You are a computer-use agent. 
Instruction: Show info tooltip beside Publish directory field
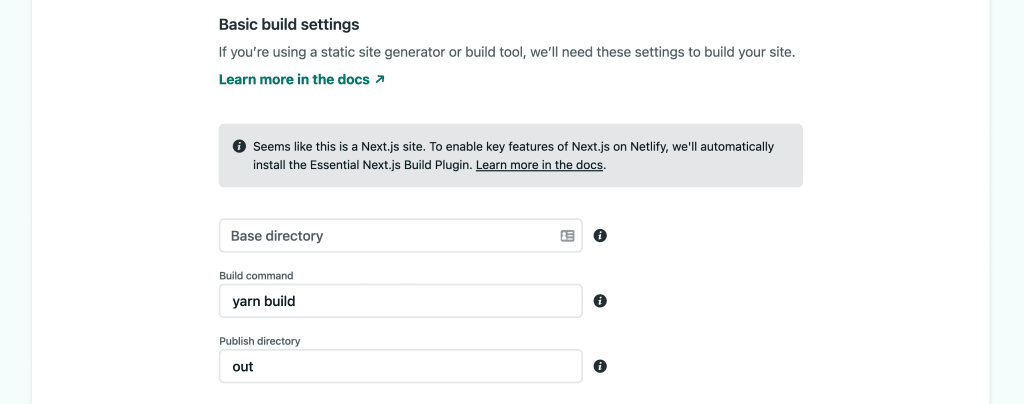pos(600,366)
